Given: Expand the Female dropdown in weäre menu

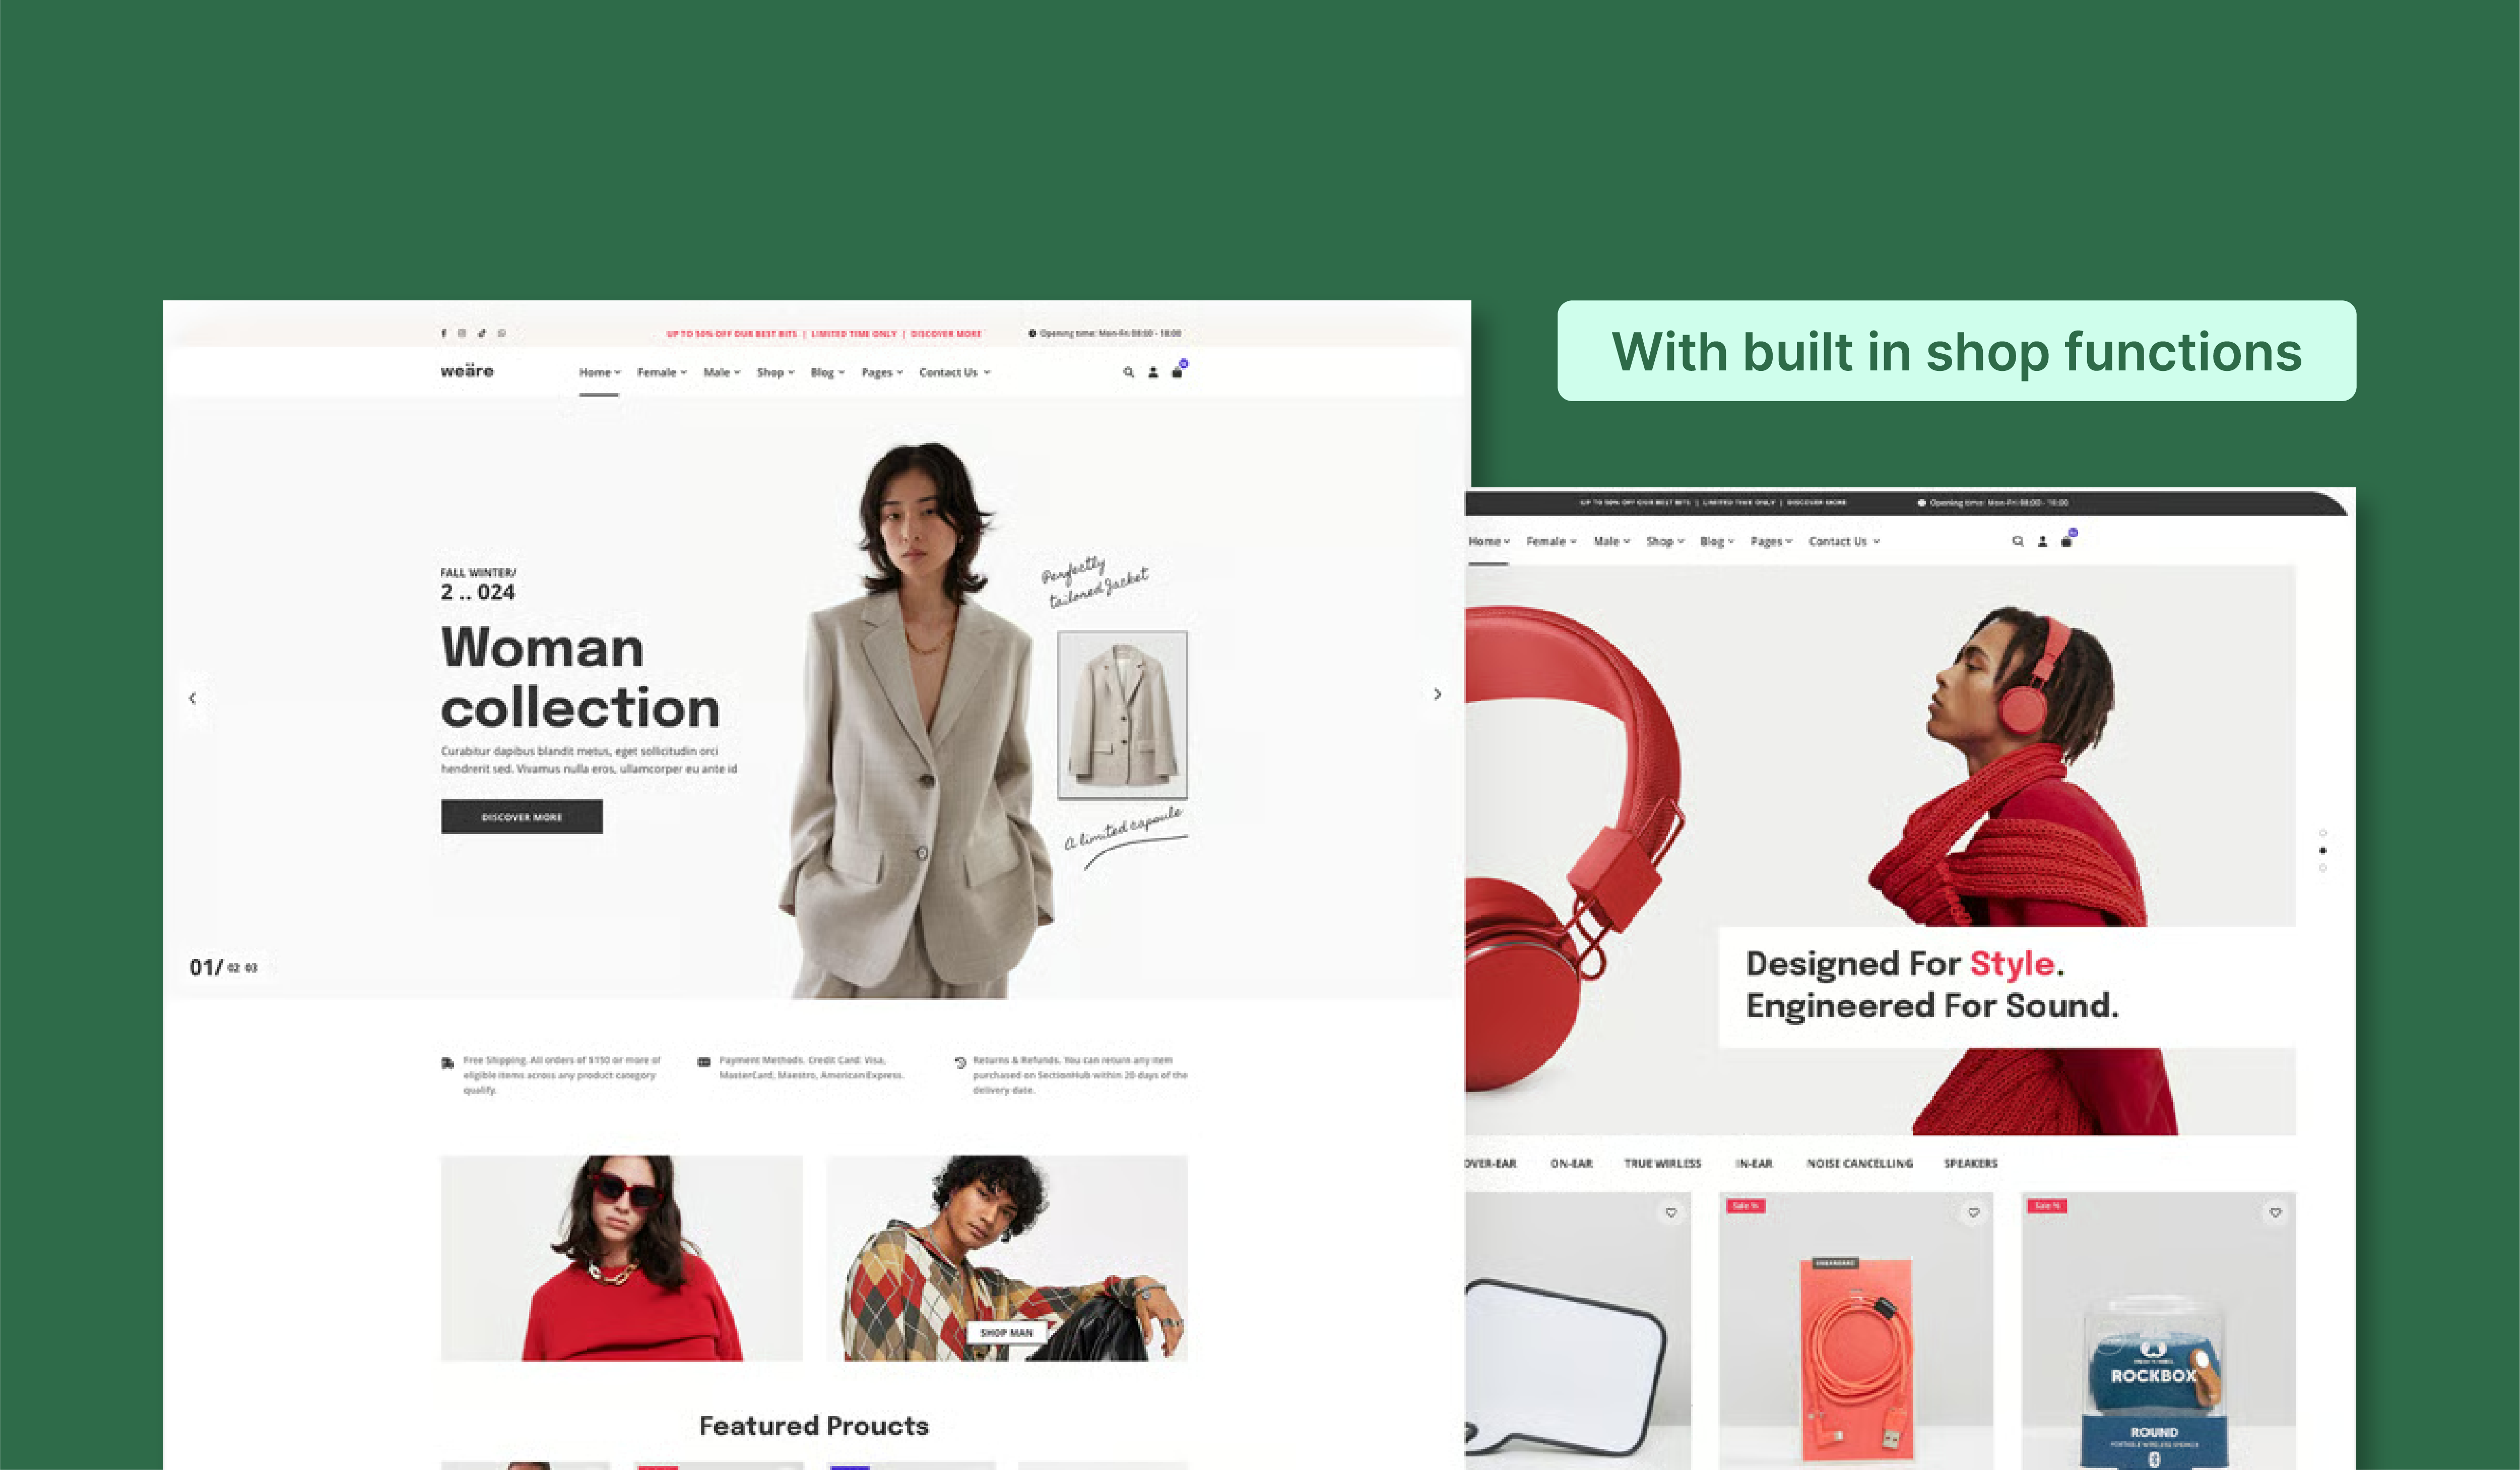Looking at the screenshot, I should click(x=662, y=372).
